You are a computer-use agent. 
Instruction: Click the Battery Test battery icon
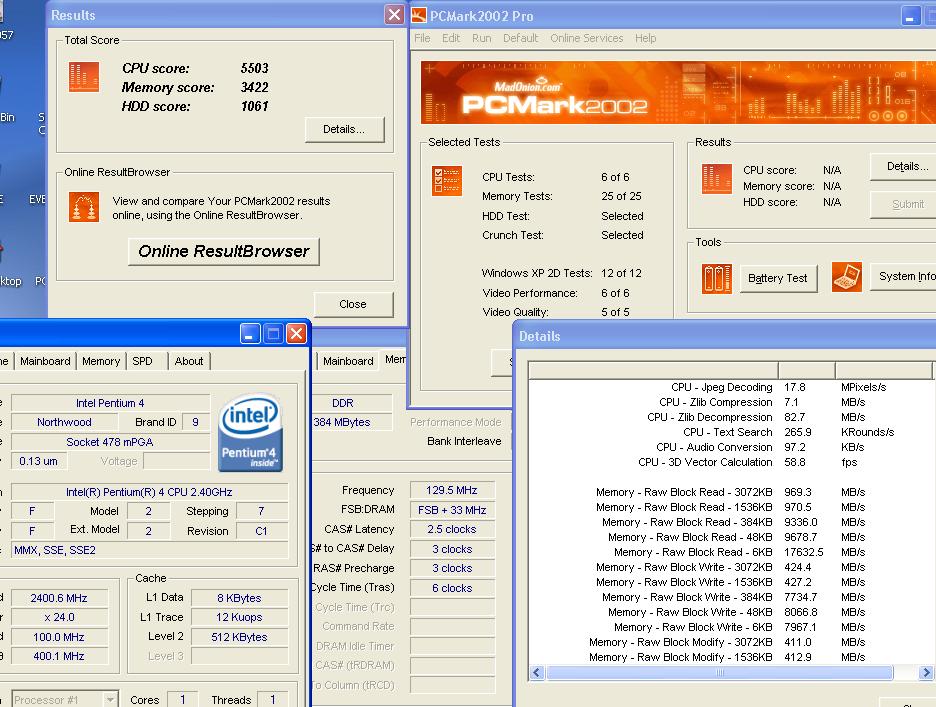(717, 278)
